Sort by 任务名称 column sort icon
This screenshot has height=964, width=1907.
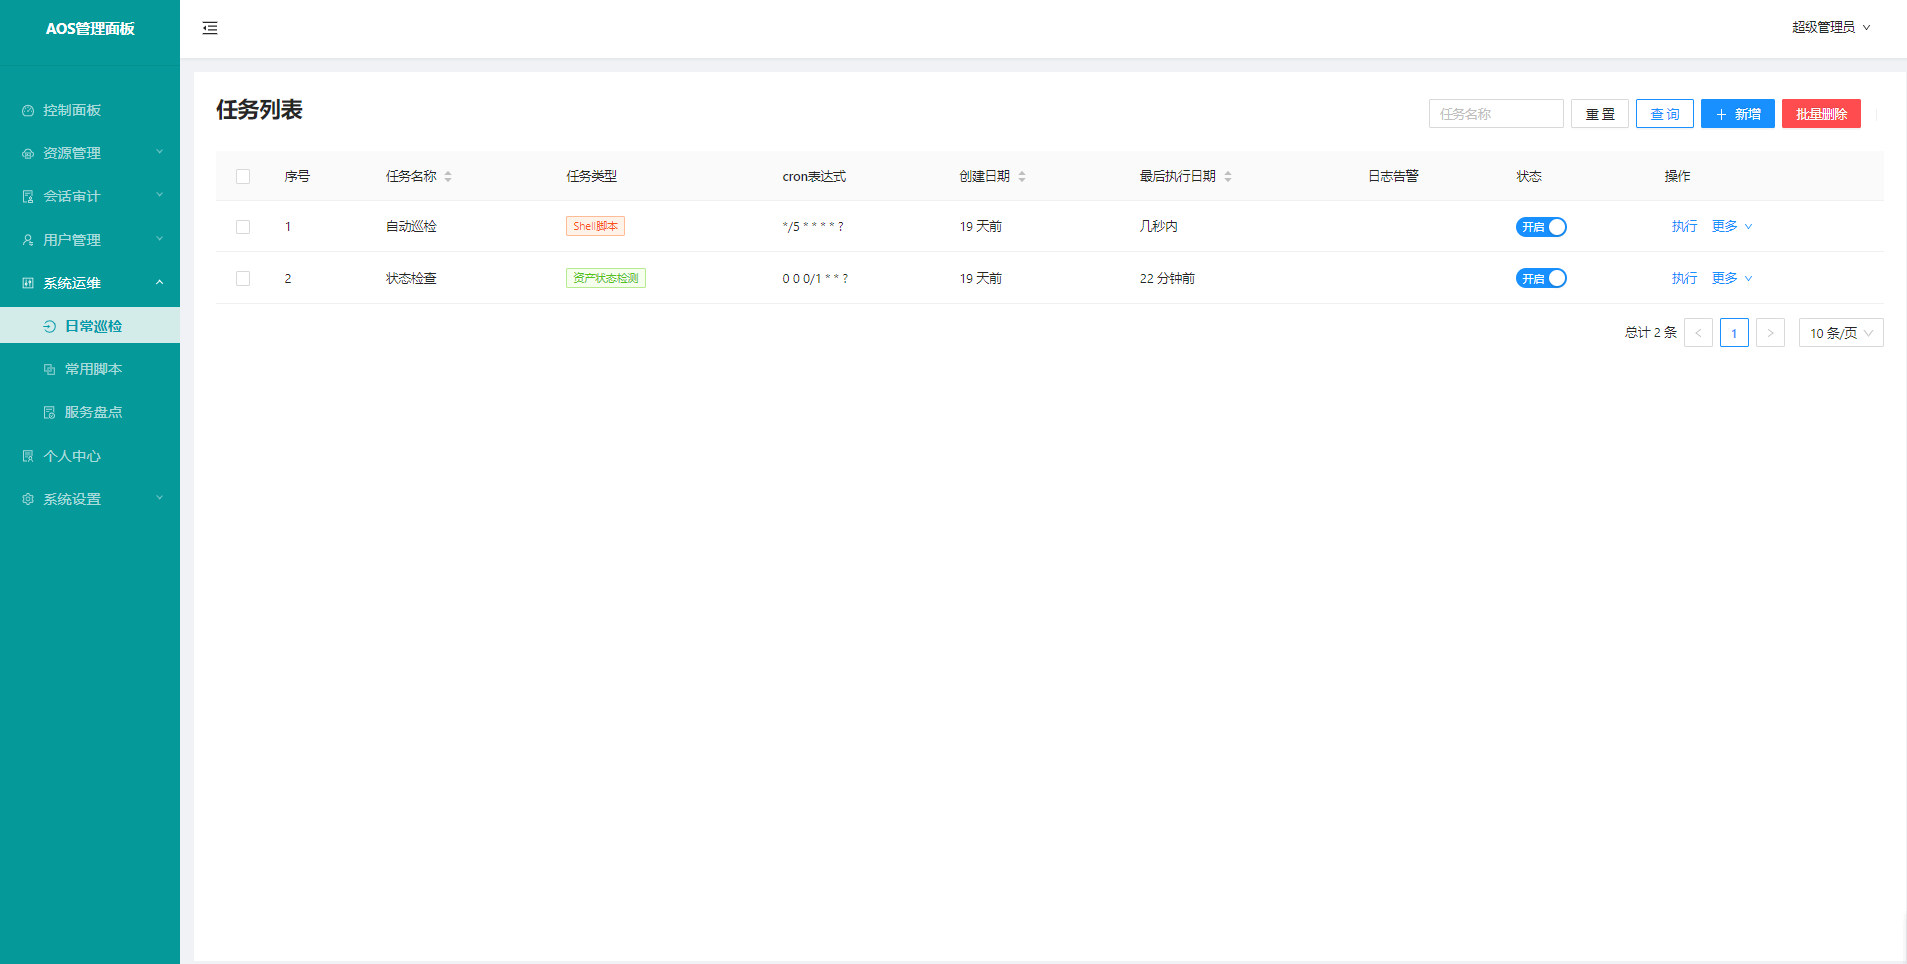(x=448, y=177)
